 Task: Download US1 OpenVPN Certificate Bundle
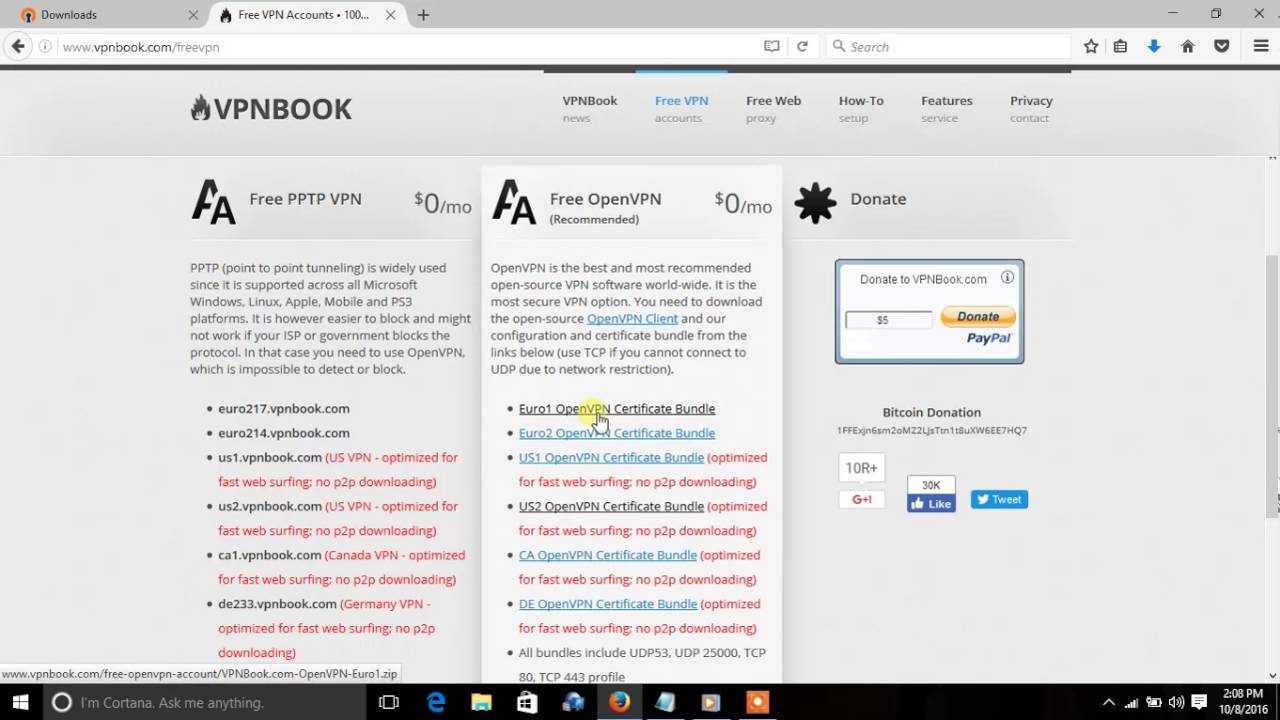(x=611, y=457)
